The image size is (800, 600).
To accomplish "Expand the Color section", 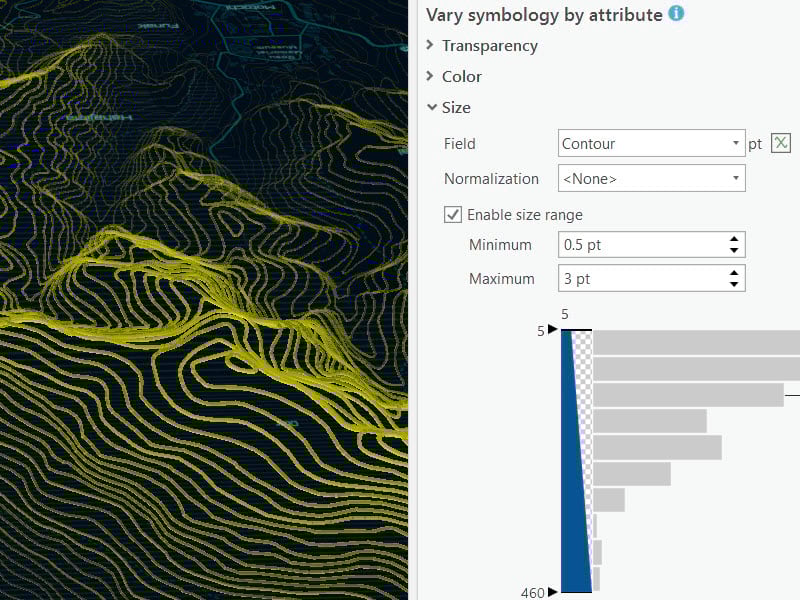I will click(x=431, y=77).
